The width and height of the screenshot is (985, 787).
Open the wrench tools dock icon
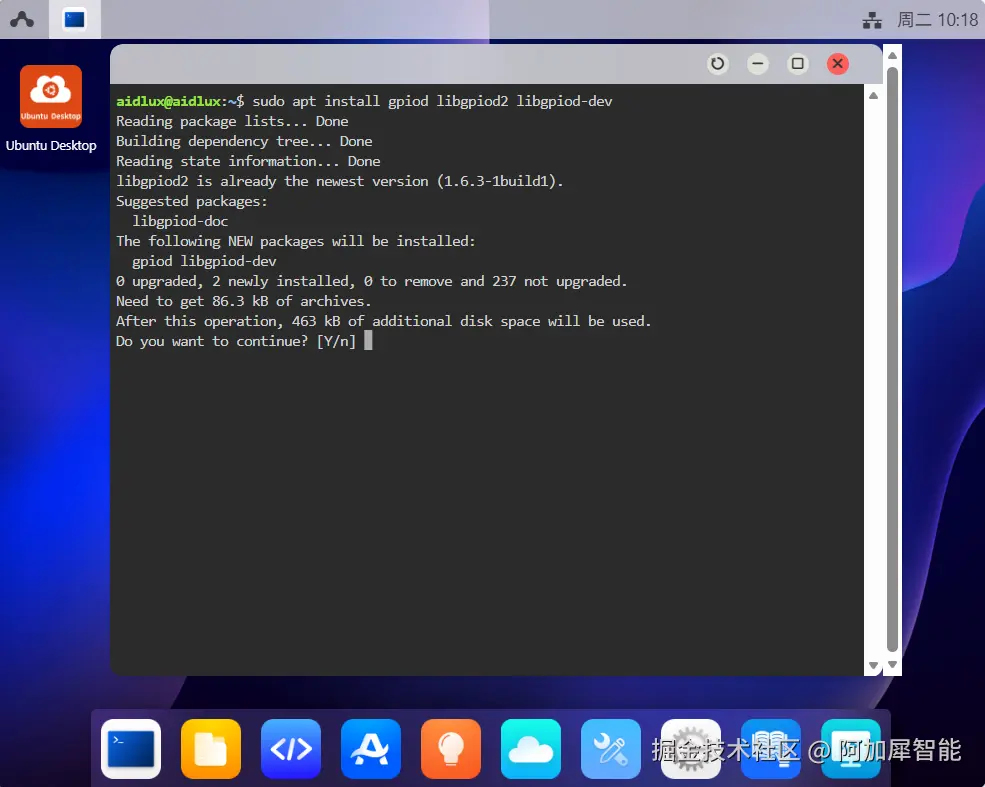click(611, 749)
